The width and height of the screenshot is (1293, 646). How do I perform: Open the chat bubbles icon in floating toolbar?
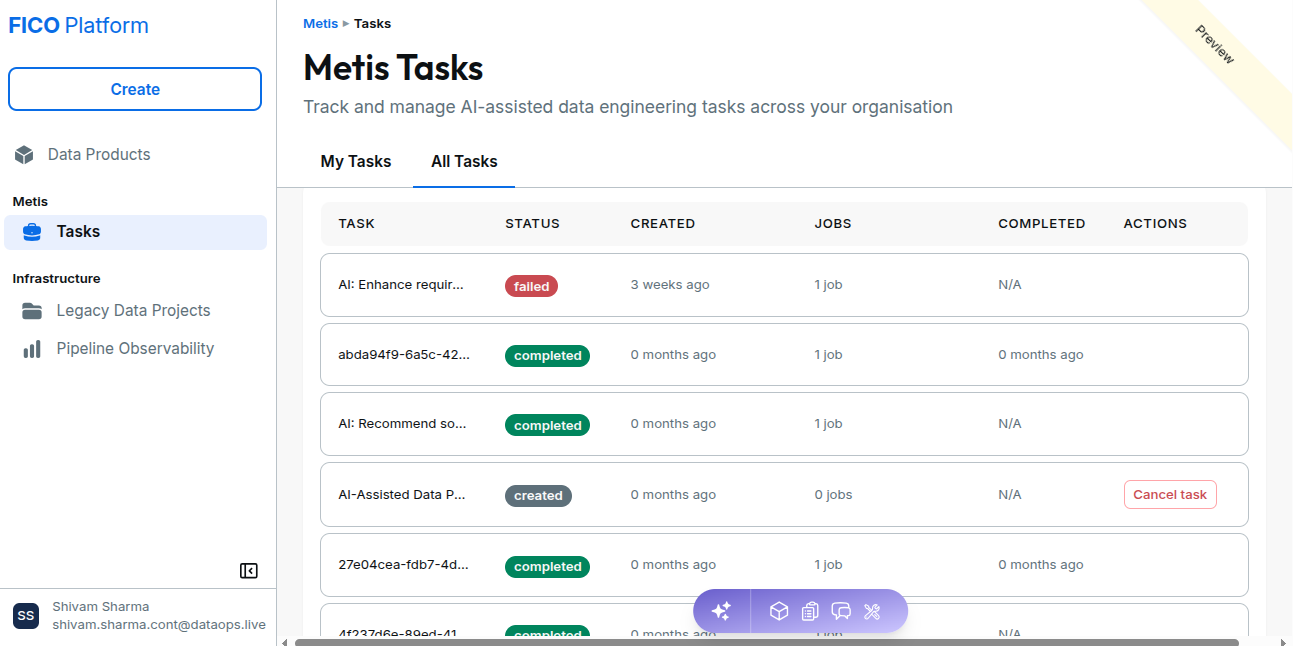[841, 611]
